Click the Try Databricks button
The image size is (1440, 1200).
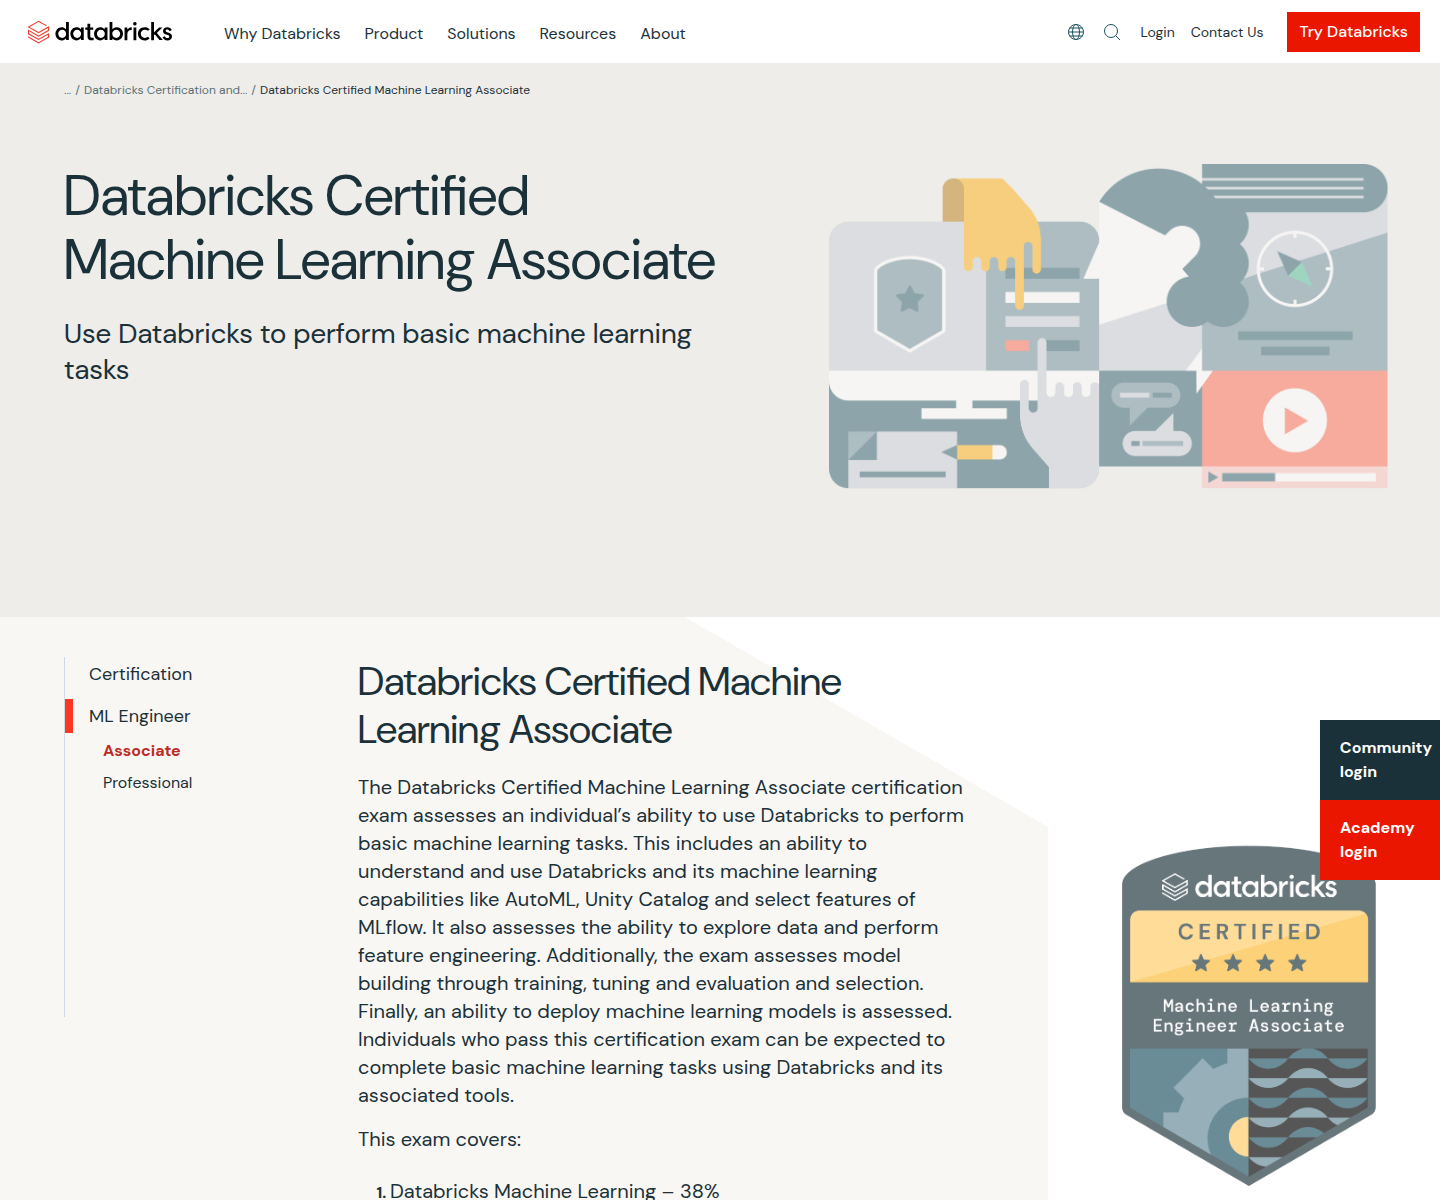point(1353,32)
